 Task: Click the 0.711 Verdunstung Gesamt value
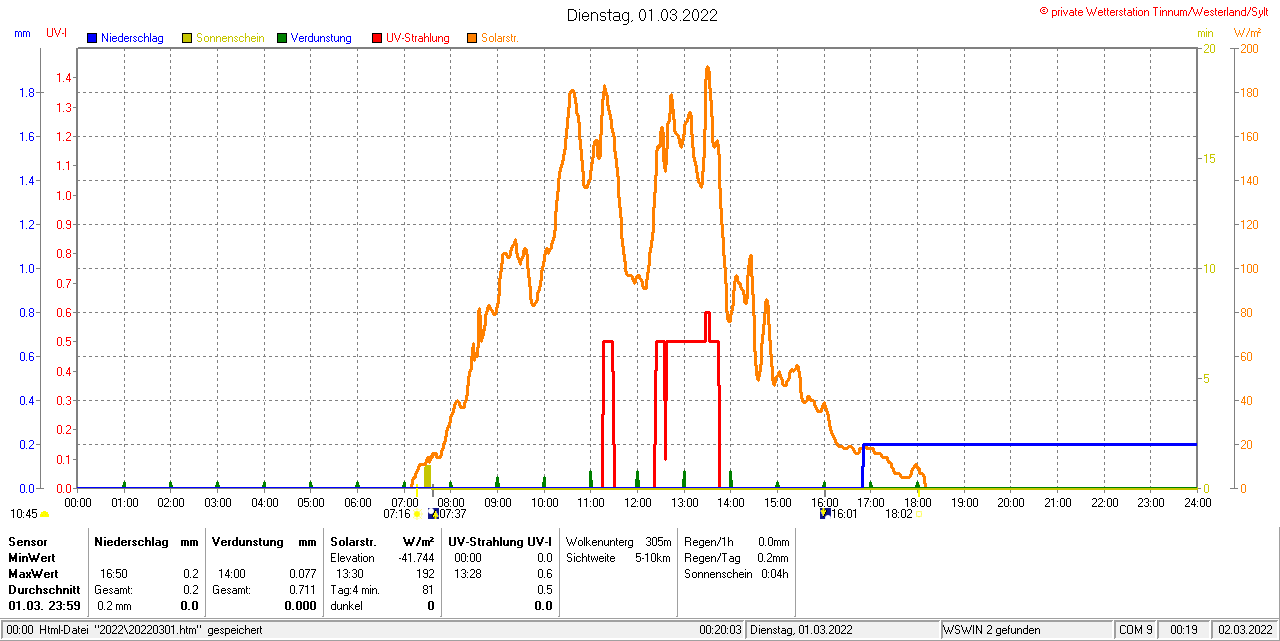[301, 590]
